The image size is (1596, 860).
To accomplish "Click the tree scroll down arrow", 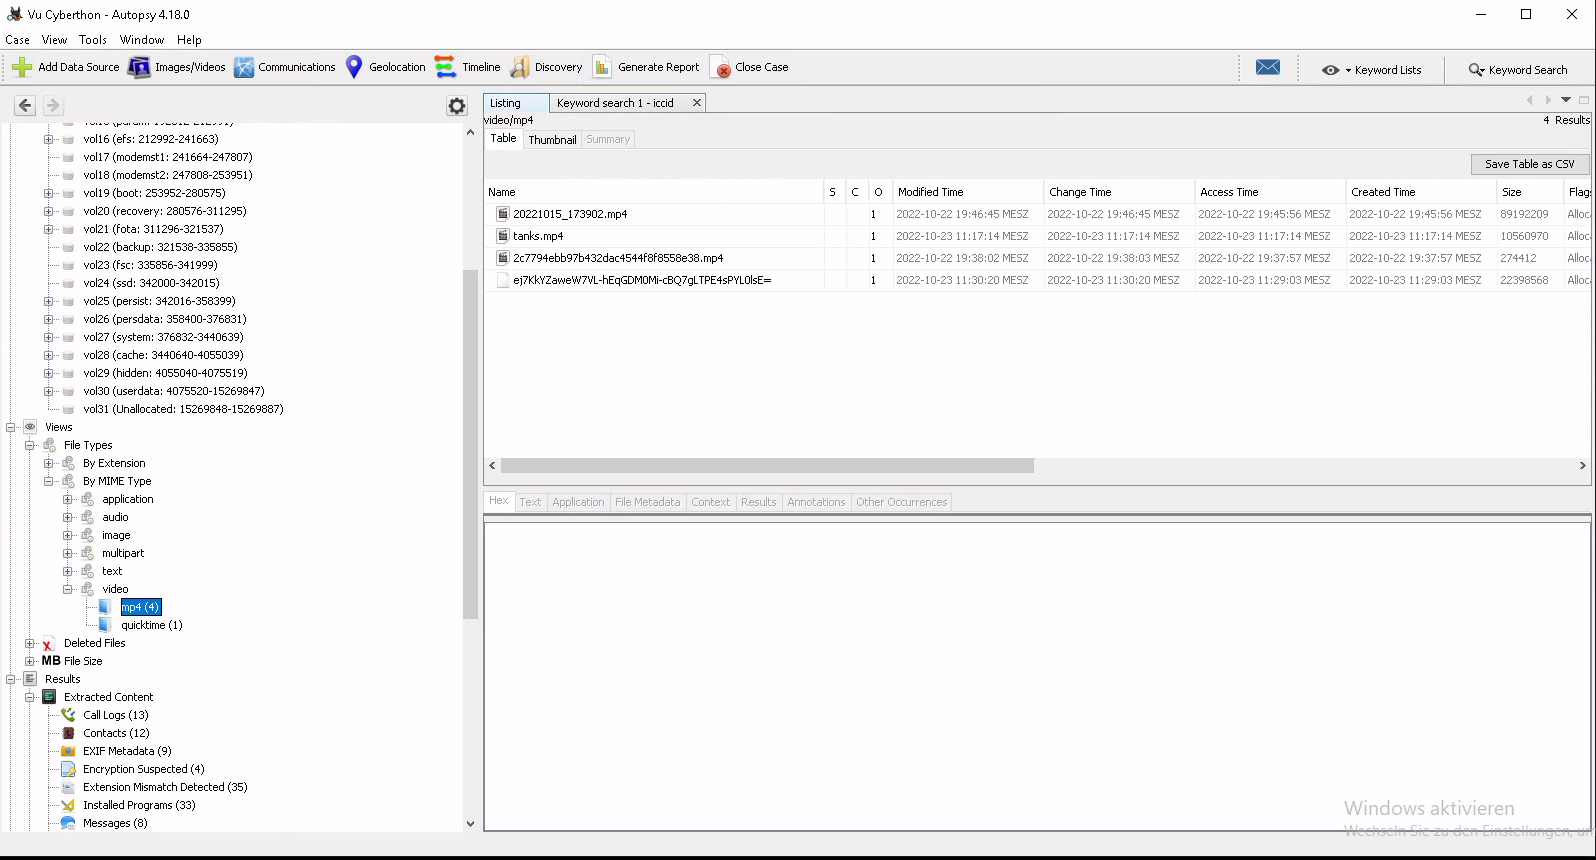I will pos(470,824).
